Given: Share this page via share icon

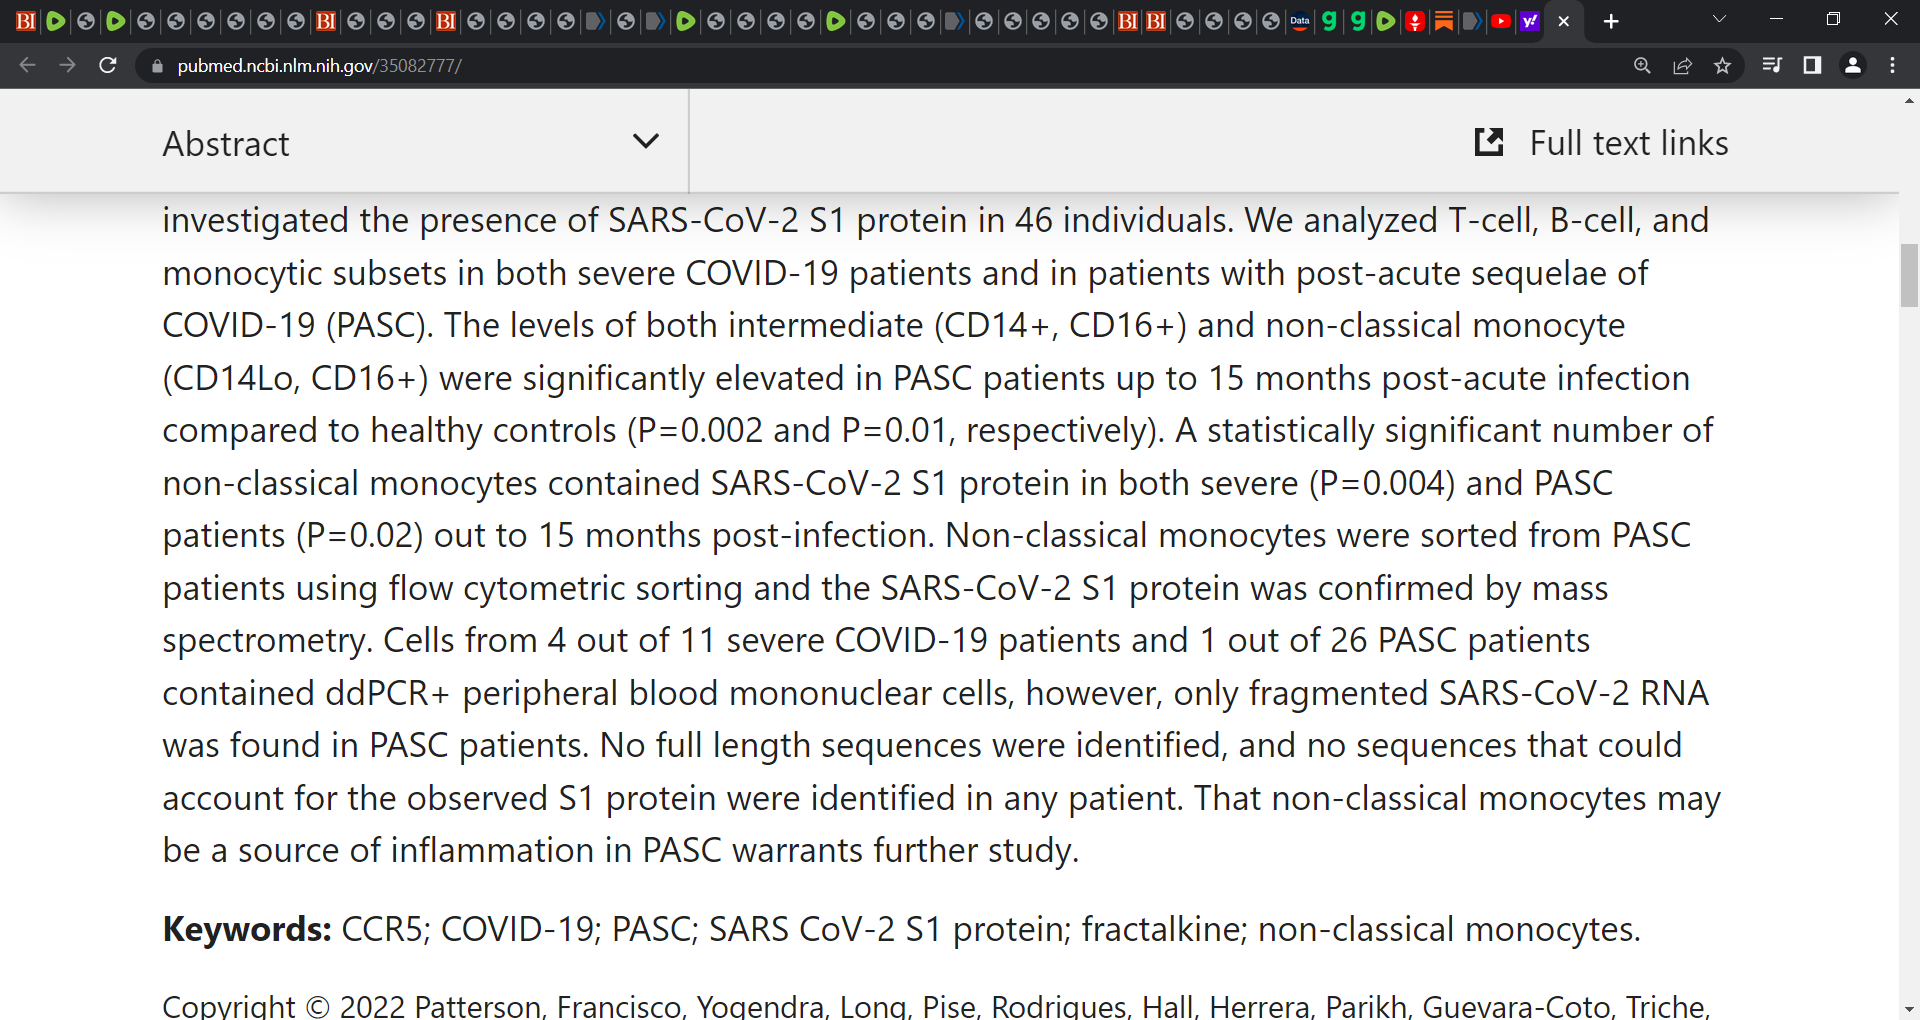Looking at the screenshot, I should pos(1682,65).
